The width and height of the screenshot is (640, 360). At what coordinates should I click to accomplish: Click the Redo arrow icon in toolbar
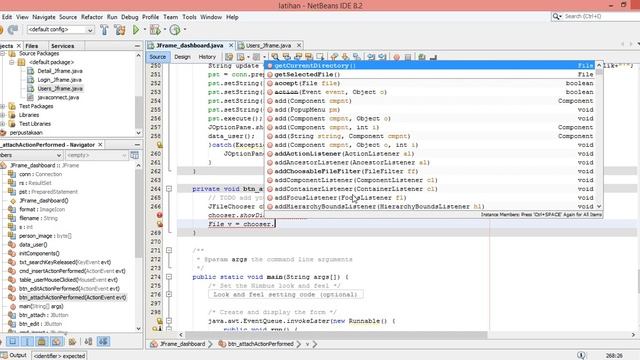13,29
